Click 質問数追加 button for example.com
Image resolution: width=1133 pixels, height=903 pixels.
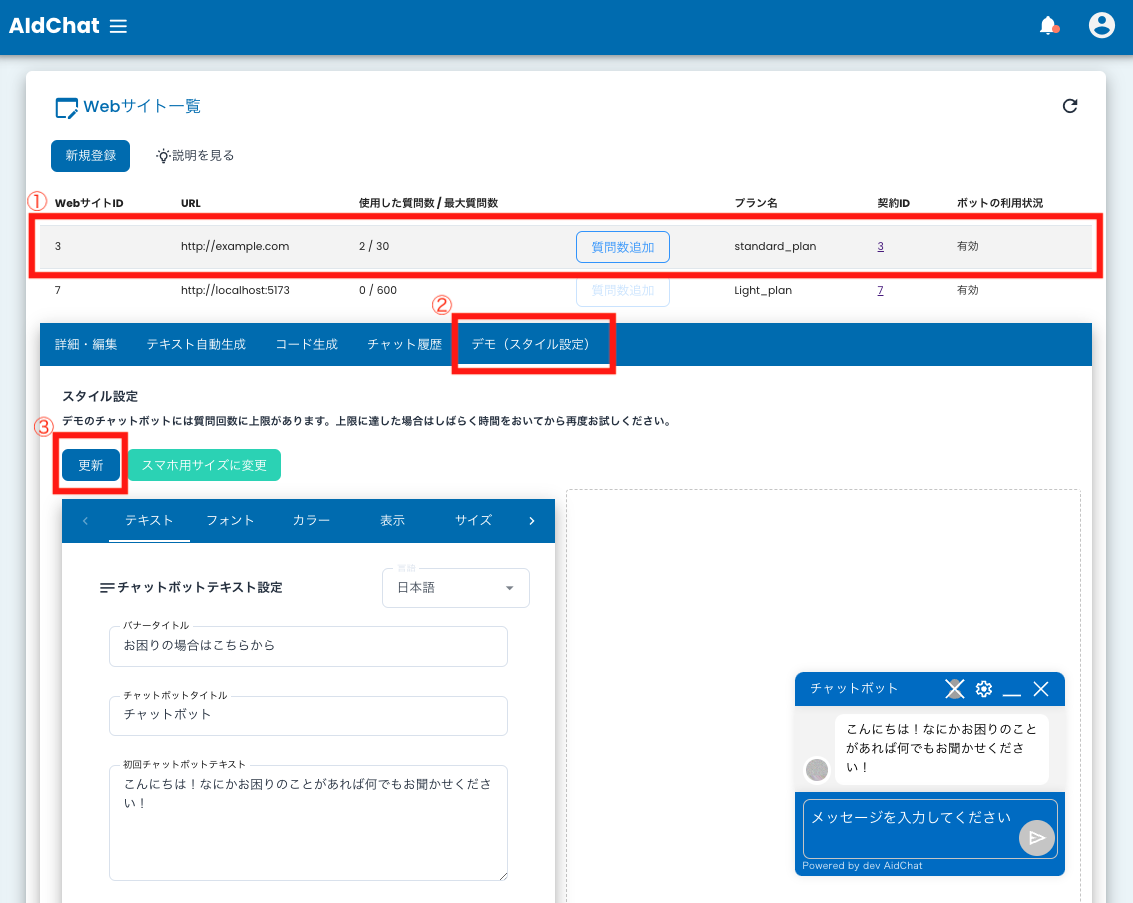622,247
